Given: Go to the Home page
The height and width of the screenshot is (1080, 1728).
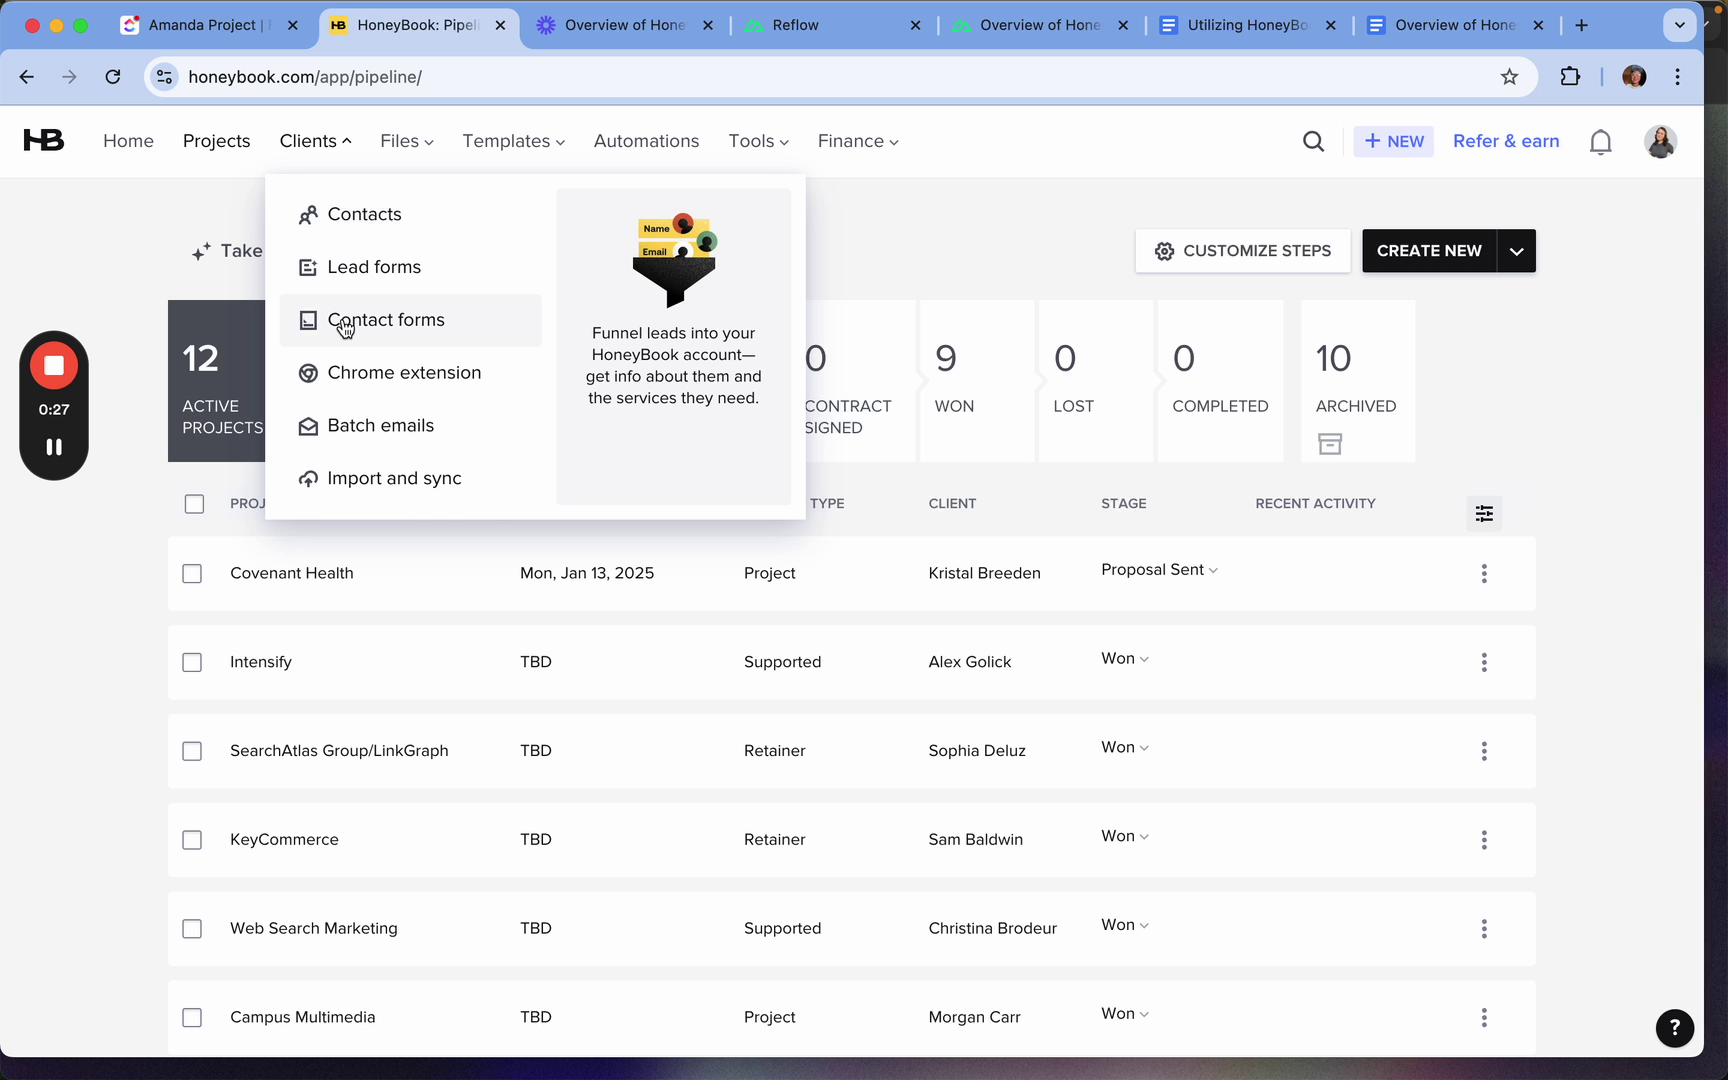Looking at the screenshot, I should coord(128,141).
